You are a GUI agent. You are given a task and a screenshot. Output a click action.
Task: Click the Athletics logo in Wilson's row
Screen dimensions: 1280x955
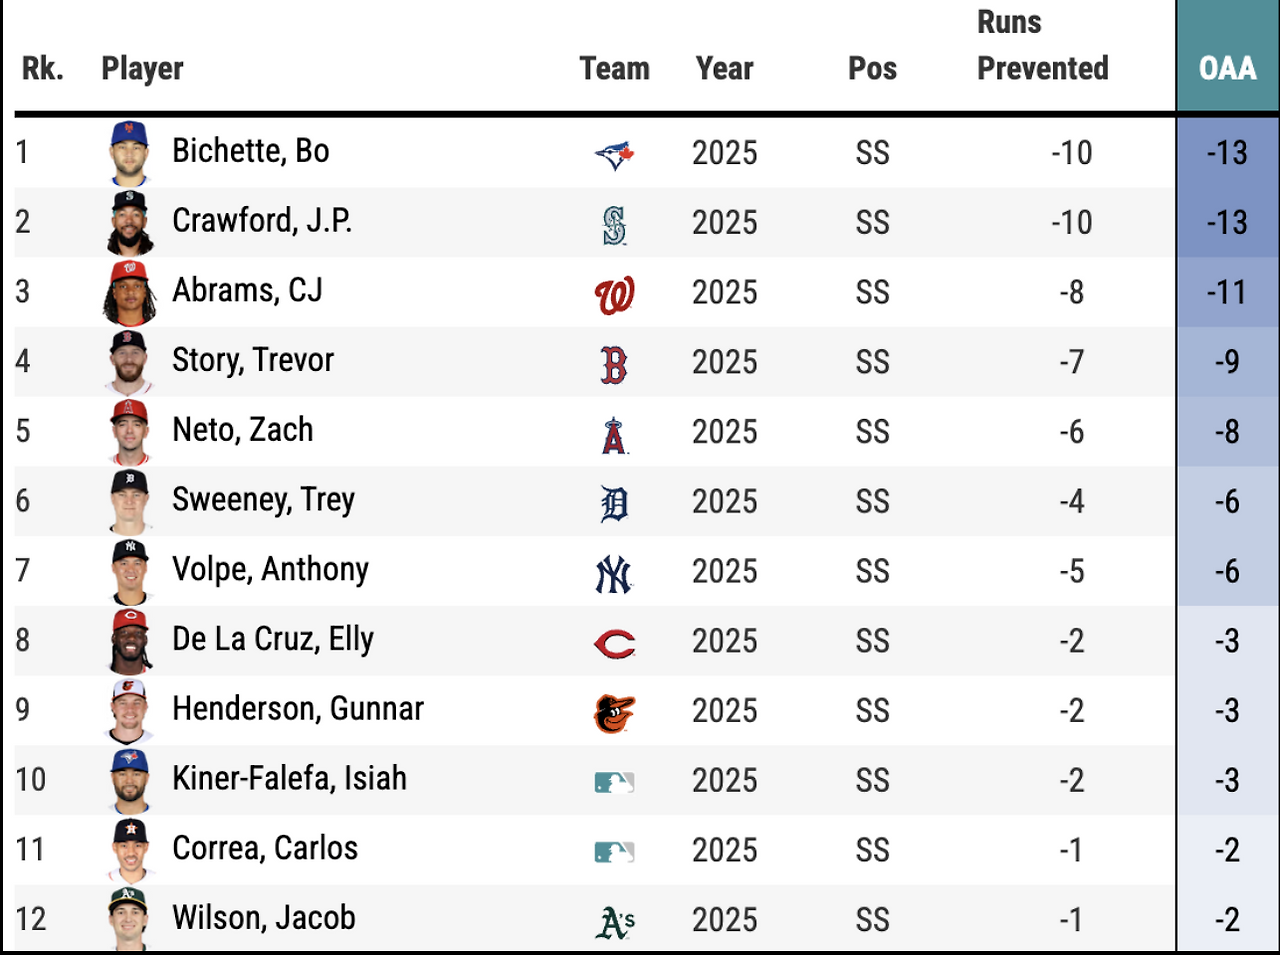tap(614, 922)
